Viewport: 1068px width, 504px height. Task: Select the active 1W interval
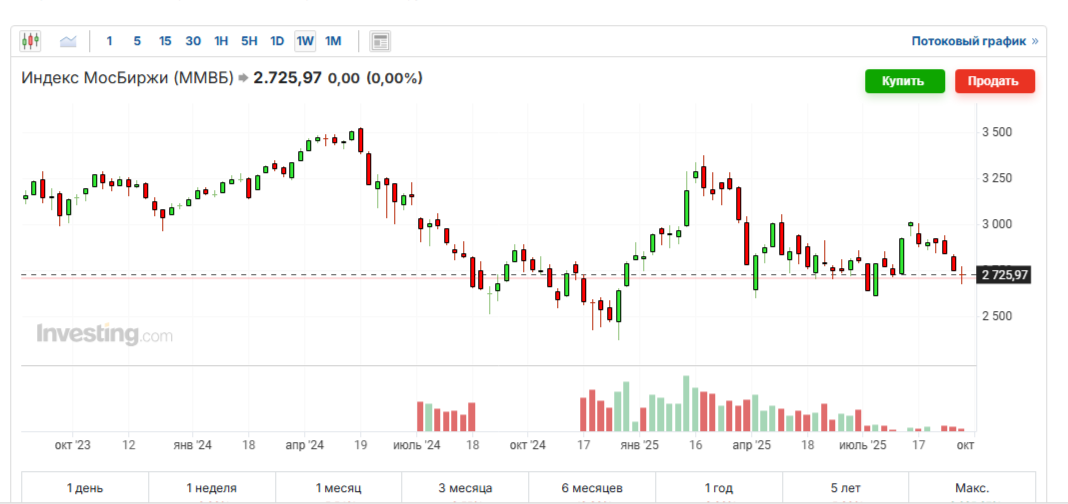(305, 42)
